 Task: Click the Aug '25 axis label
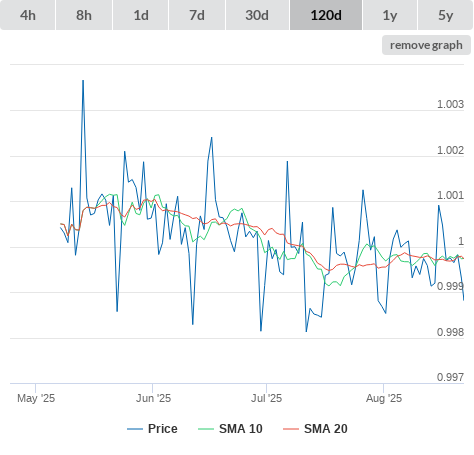click(x=384, y=398)
